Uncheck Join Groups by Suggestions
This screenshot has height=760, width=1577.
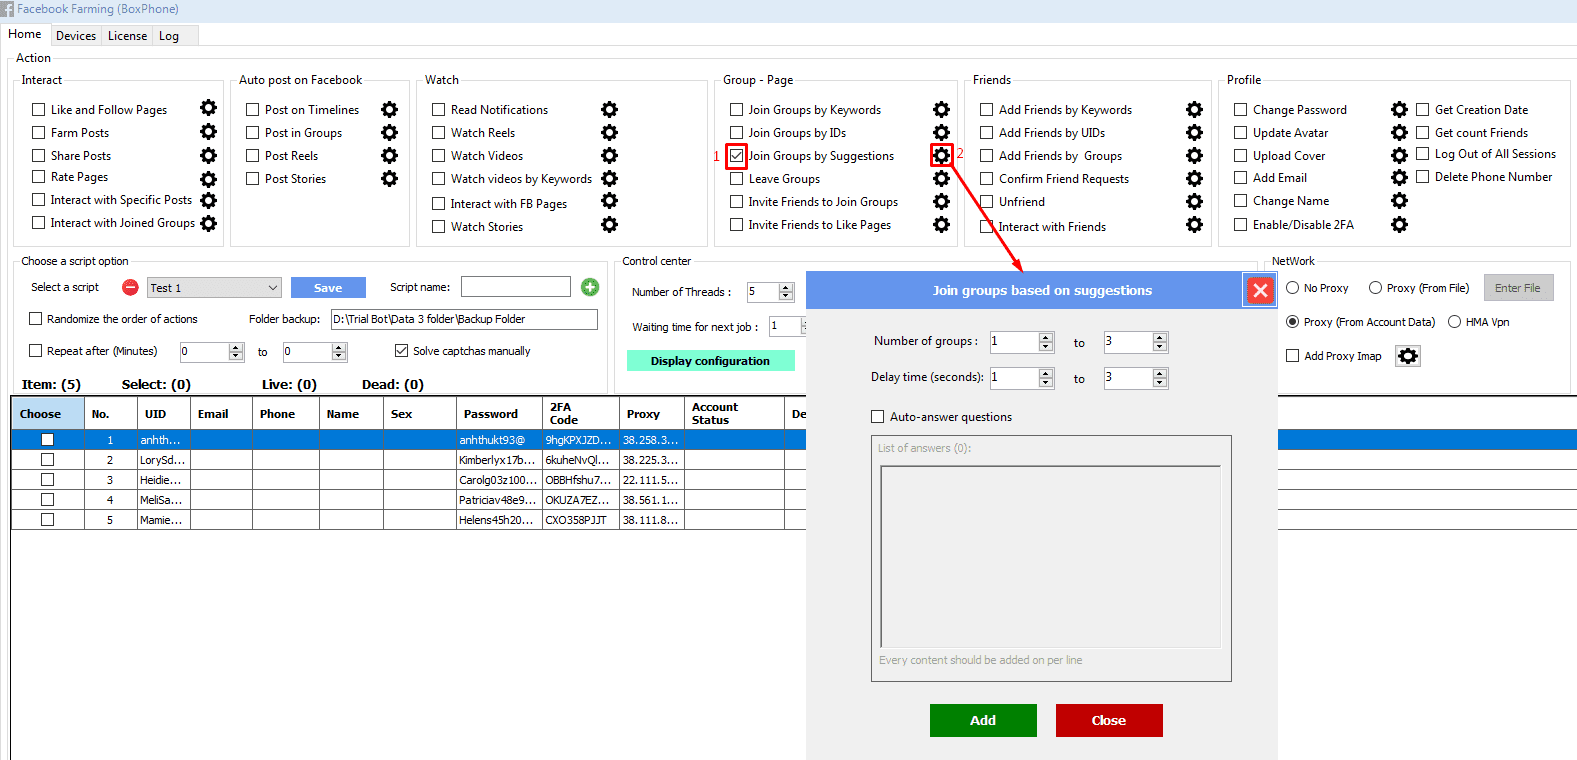click(737, 156)
